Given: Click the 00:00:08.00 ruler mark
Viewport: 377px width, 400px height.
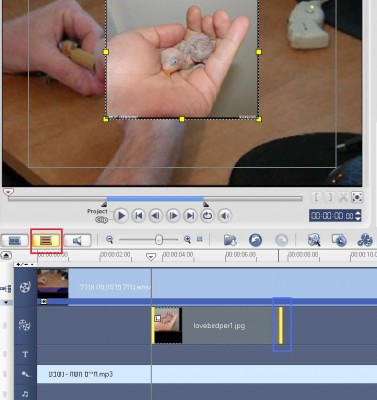Looking at the screenshot, I should point(303,254).
